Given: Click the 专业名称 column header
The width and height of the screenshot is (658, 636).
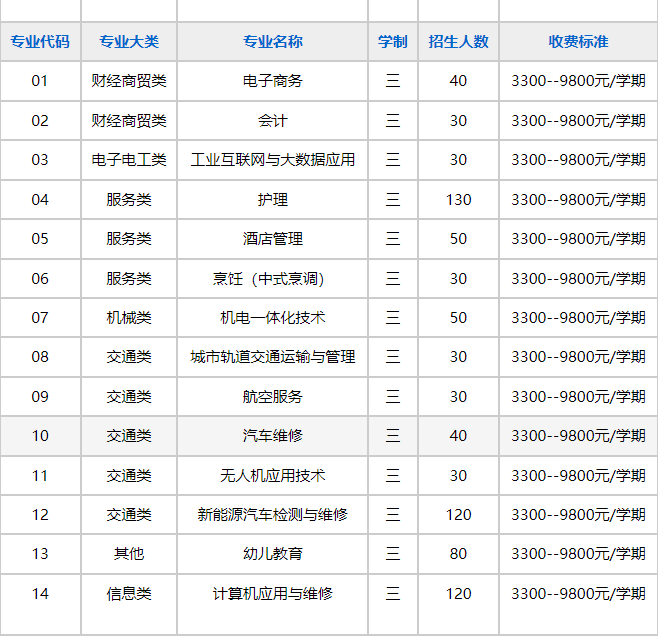Looking at the screenshot, I should (272, 42).
